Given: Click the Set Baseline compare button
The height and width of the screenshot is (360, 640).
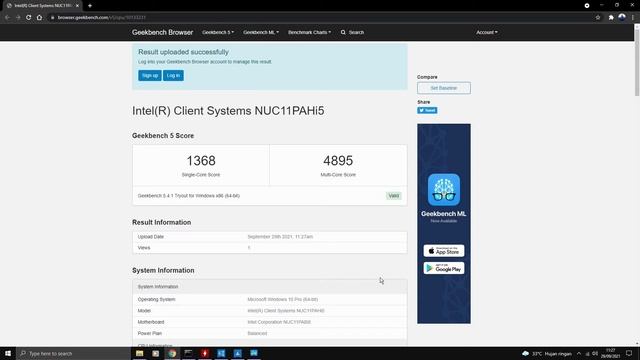Looking at the screenshot, I should [444, 88].
